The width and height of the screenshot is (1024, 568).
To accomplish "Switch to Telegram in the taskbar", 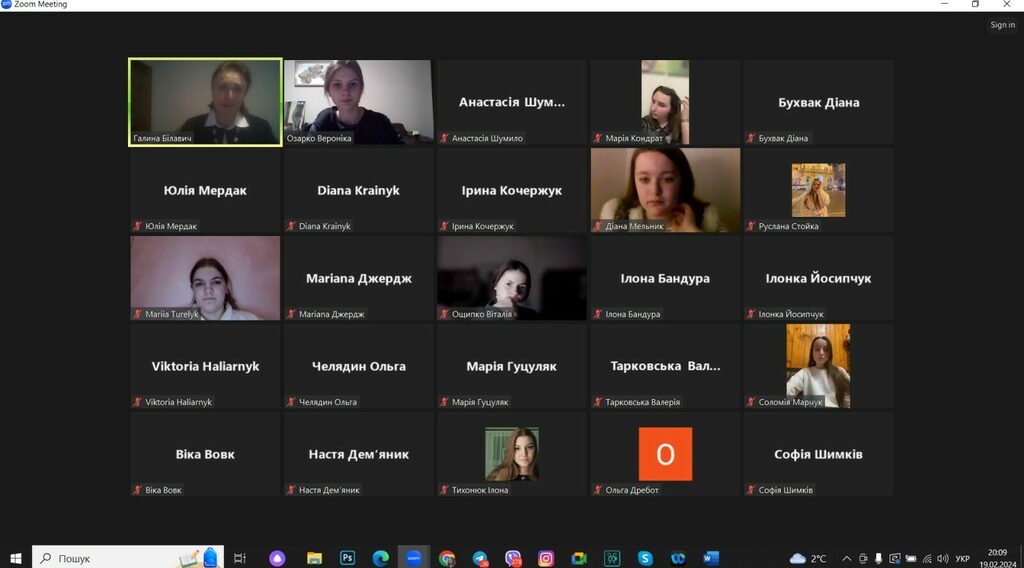I will (x=480, y=558).
